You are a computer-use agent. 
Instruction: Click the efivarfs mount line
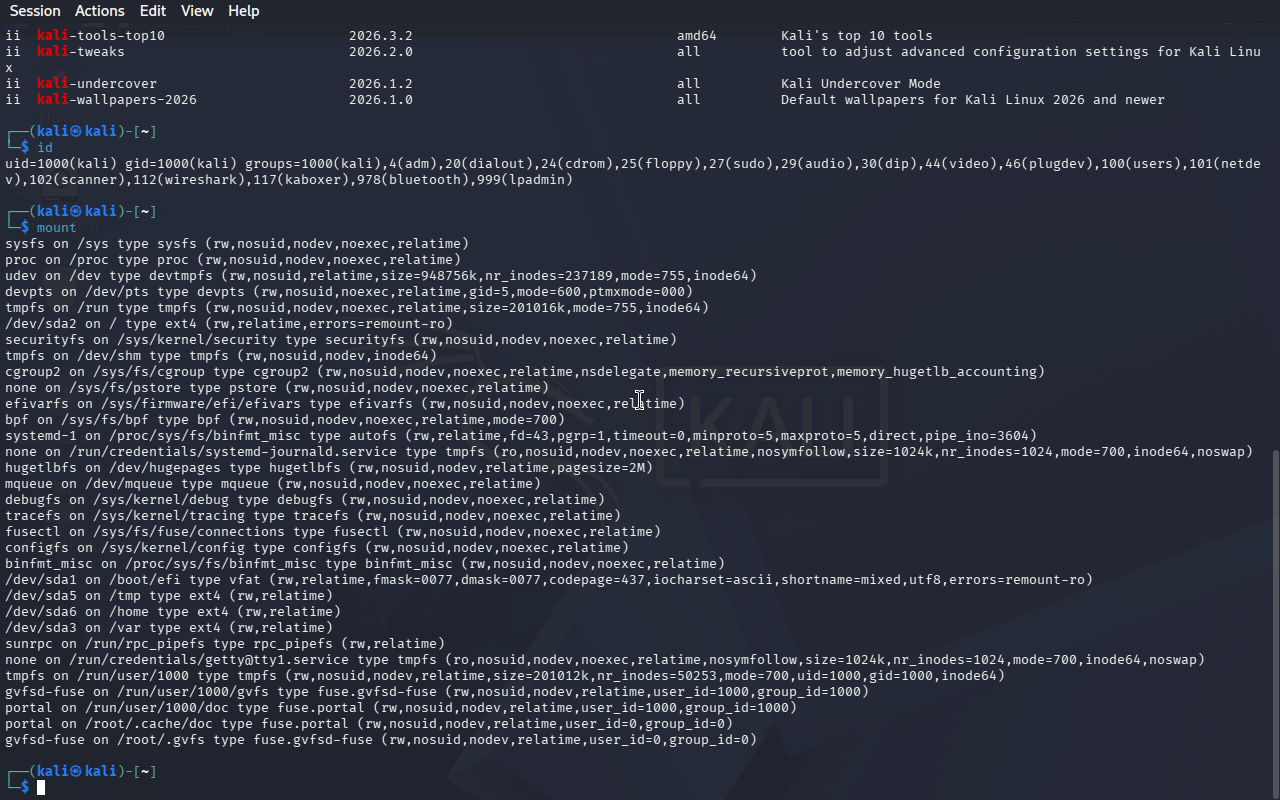tap(345, 404)
